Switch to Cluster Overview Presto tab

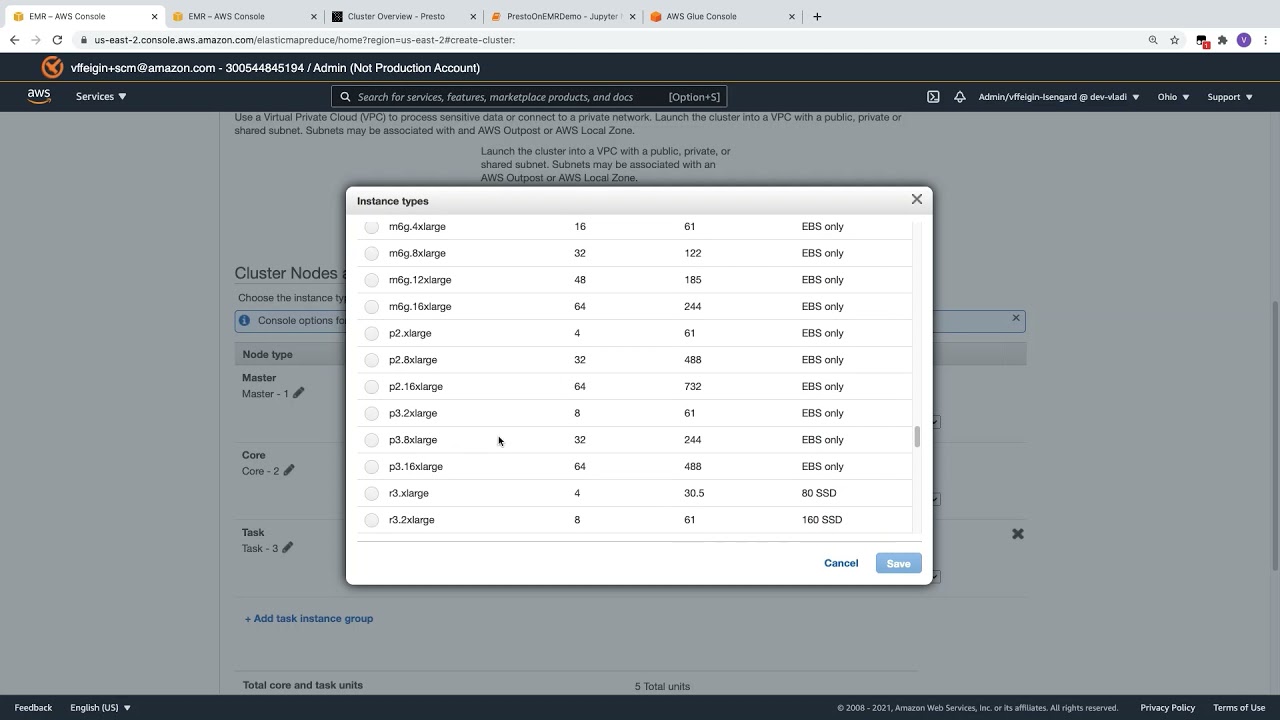pos(404,16)
